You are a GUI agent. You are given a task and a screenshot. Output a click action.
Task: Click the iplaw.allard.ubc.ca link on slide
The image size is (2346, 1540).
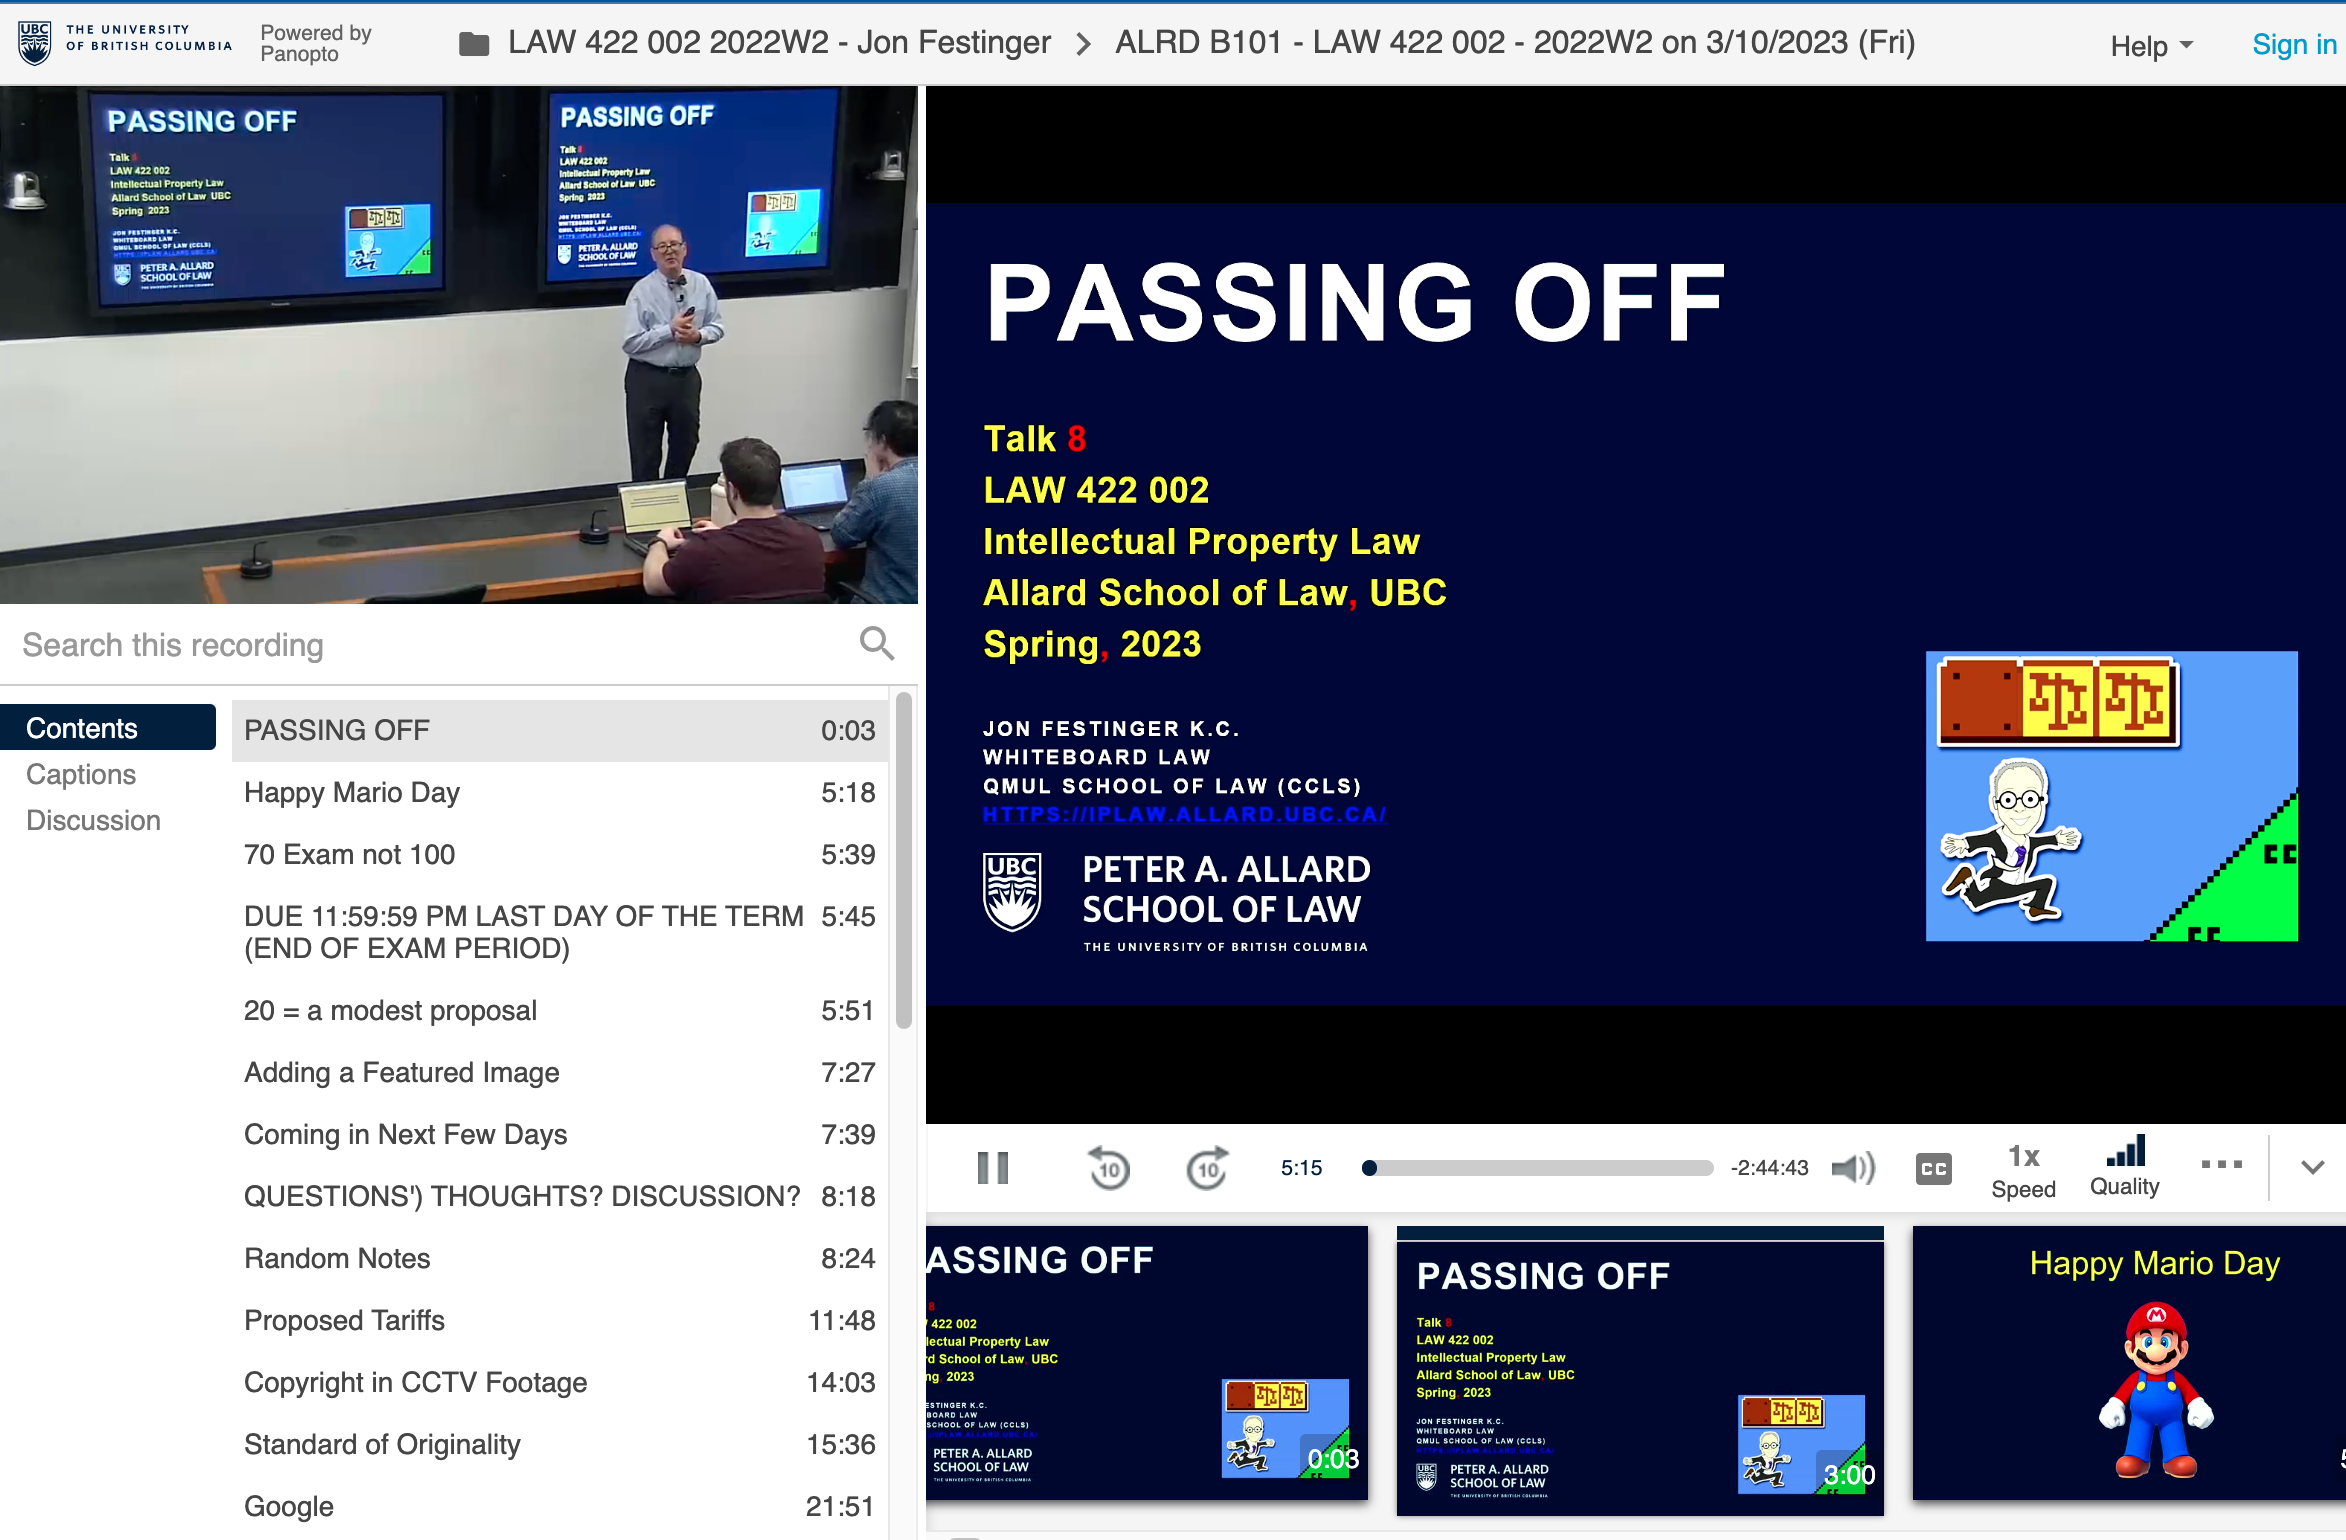pyautogui.click(x=1184, y=814)
